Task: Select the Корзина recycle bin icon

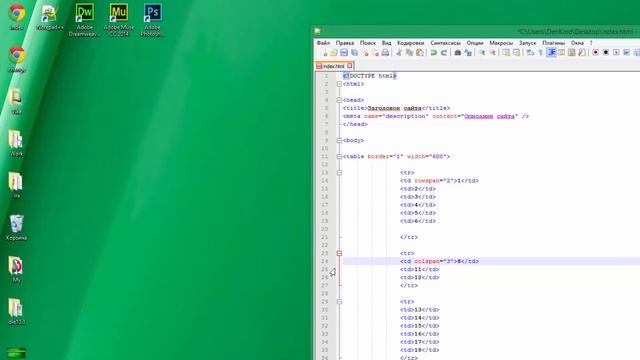Action: pos(16,227)
